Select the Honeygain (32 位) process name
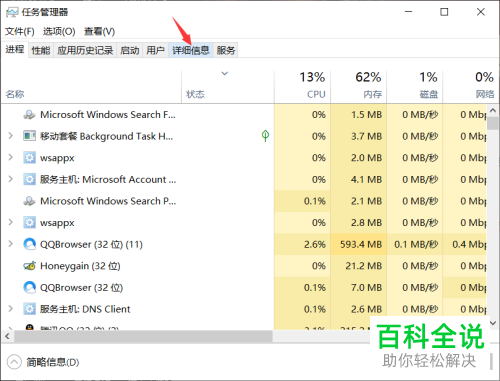The height and width of the screenshot is (381, 500). [80, 266]
